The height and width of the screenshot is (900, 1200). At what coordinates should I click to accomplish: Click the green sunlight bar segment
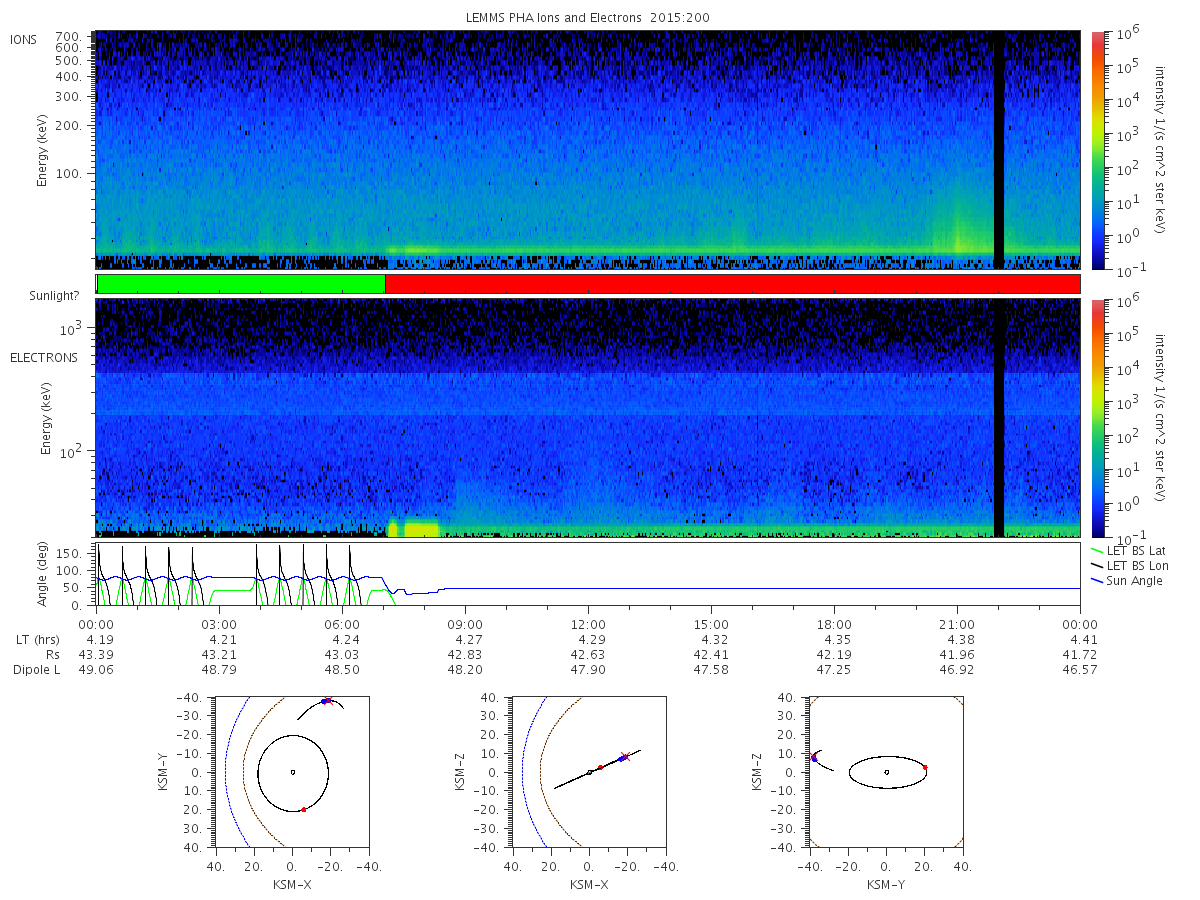241,284
